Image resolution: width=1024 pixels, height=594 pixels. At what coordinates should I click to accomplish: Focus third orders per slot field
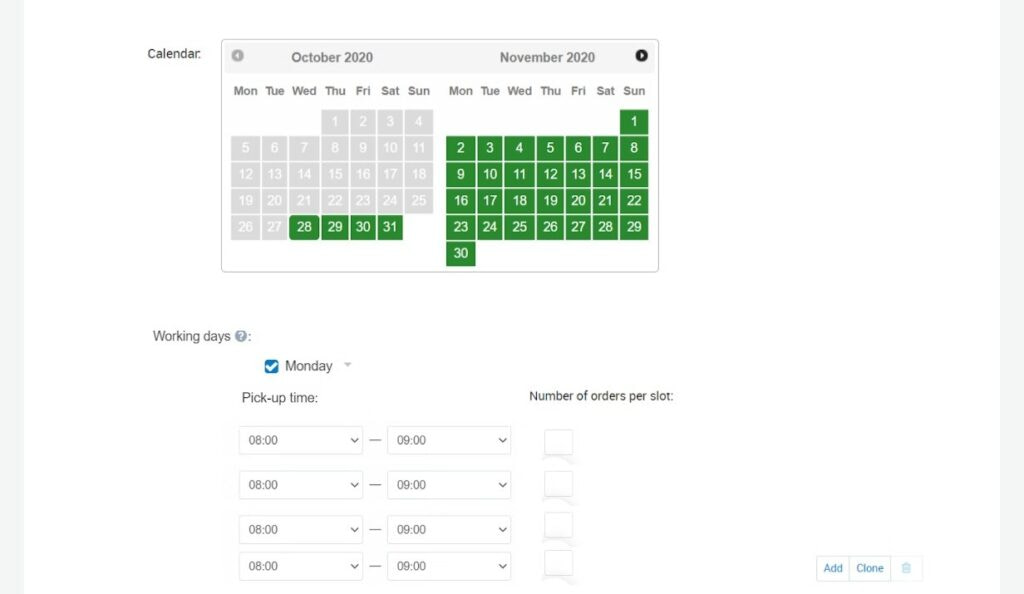[x=559, y=526]
